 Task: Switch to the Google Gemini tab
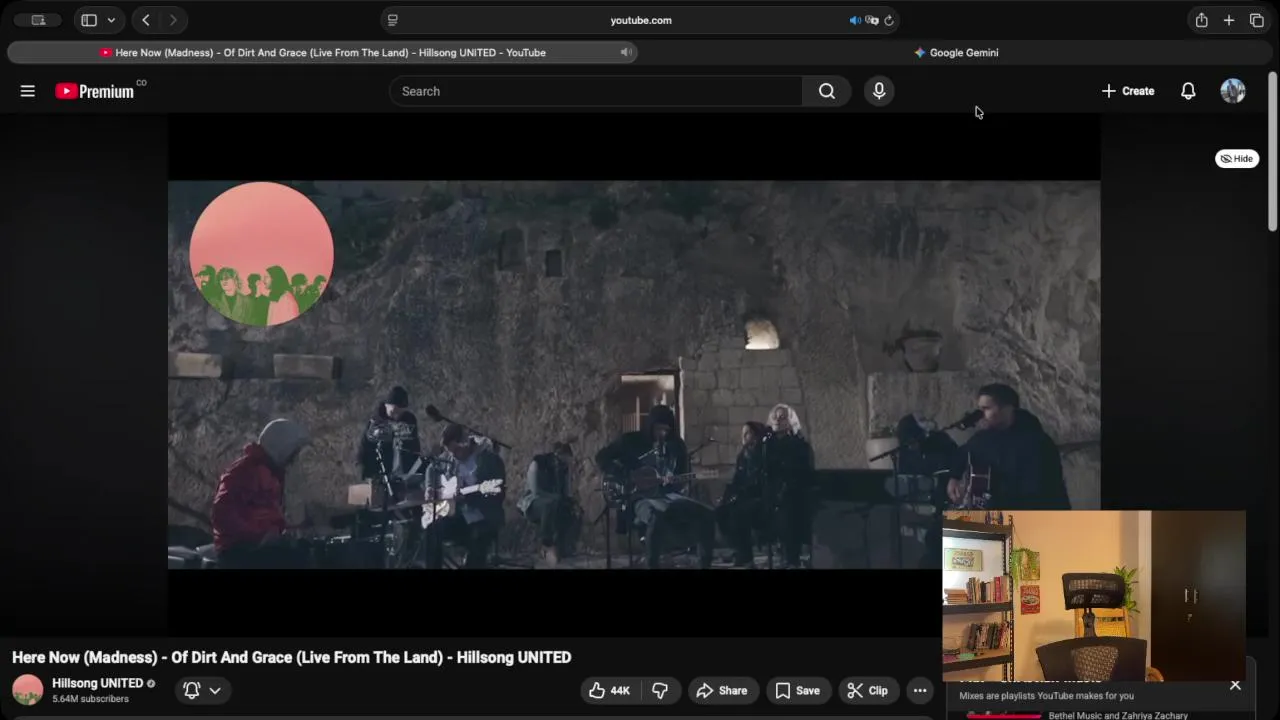(x=956, y=53)
